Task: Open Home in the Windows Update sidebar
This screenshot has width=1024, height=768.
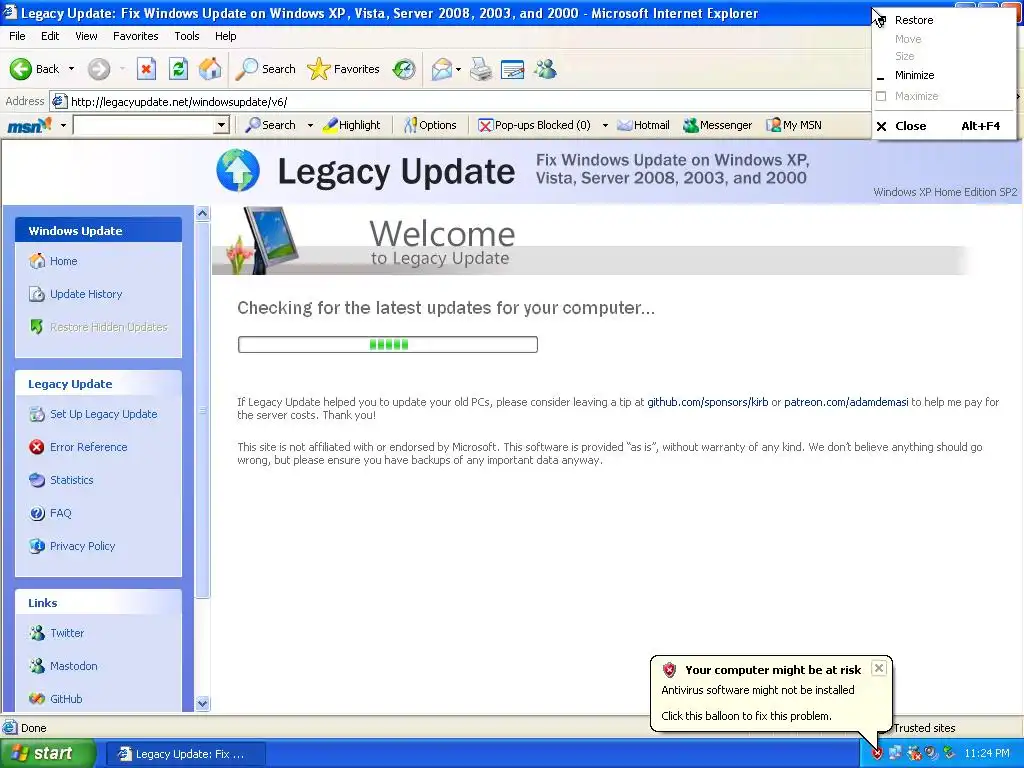Action: [53, 261]
